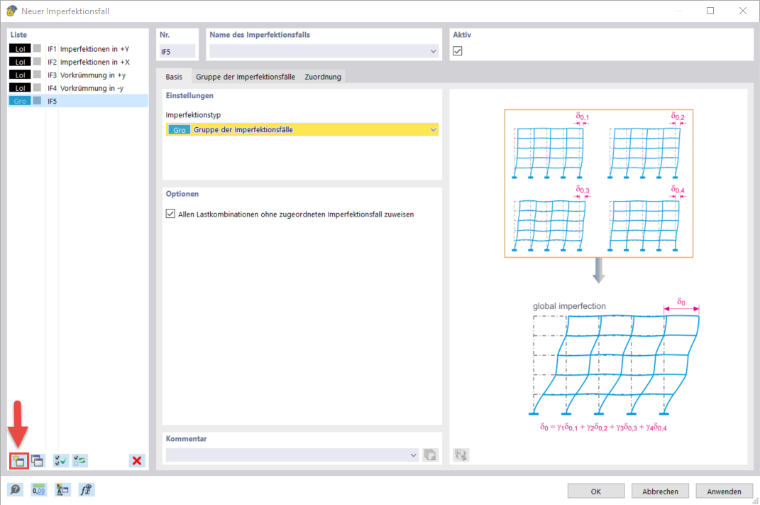Image resolution: width=760 pixels, height=505 pixels.
Task: Switch to the Basis tab
Action: (x=174, y=77)
